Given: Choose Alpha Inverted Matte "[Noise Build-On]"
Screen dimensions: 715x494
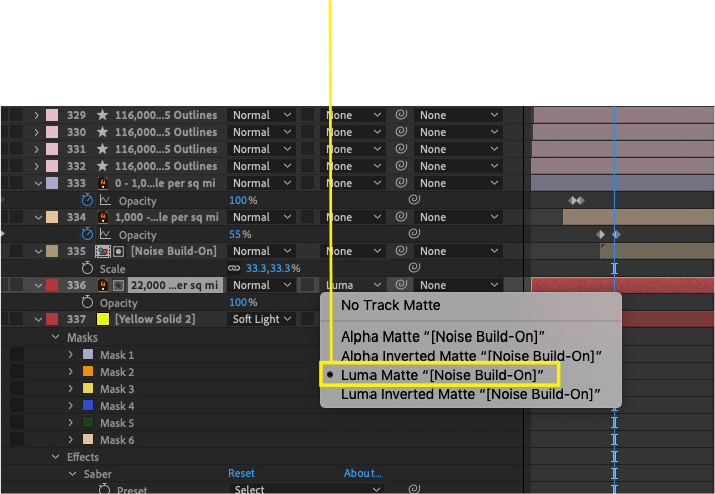Looking at the screenshot, I should click(x=471, y=356).
